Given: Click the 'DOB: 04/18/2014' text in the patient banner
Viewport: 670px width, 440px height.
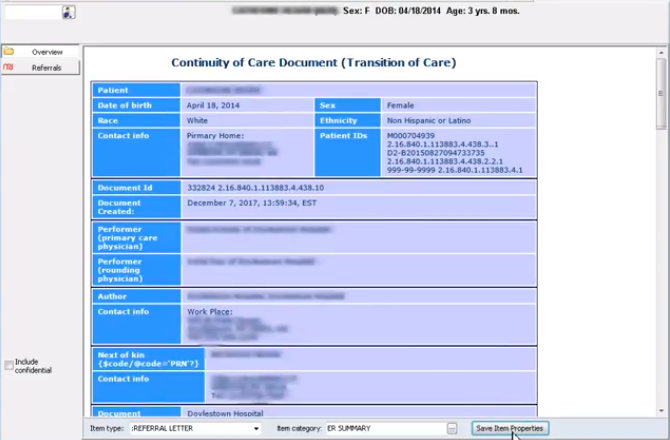Looking at the screenshot, I should pyautogui.click(x=408, y=11).
